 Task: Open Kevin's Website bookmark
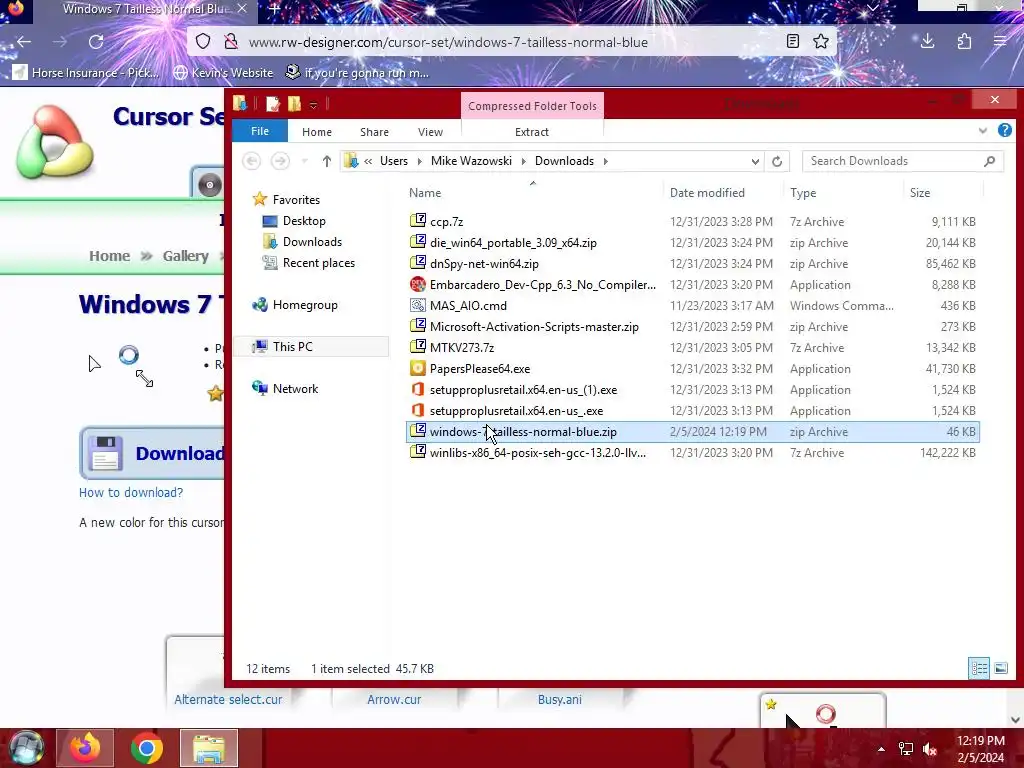223,72
